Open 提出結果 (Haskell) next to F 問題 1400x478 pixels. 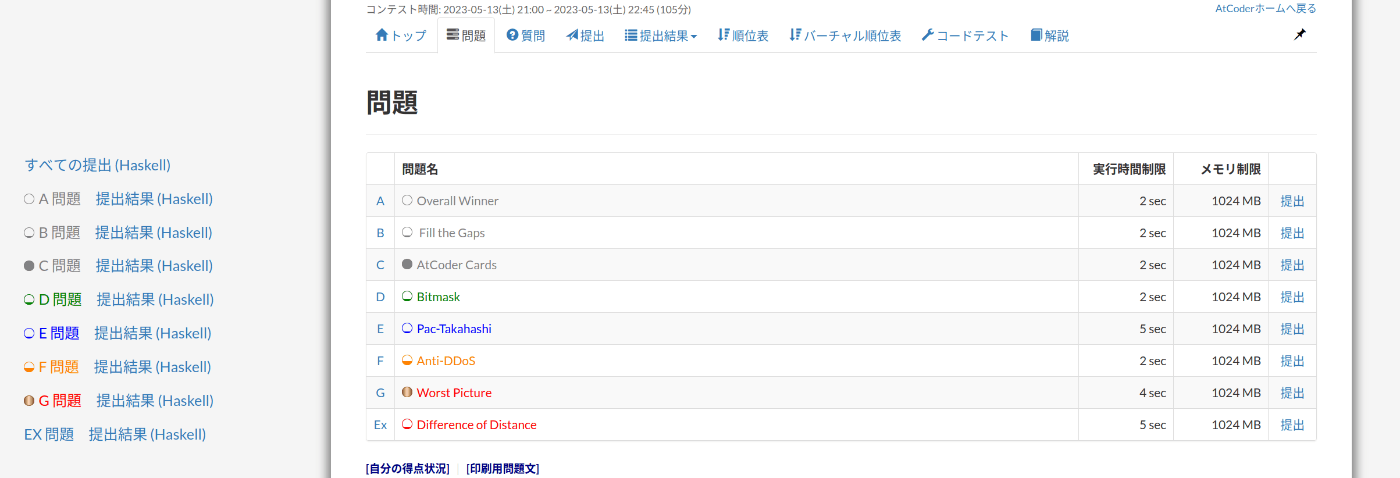(154, 367)
